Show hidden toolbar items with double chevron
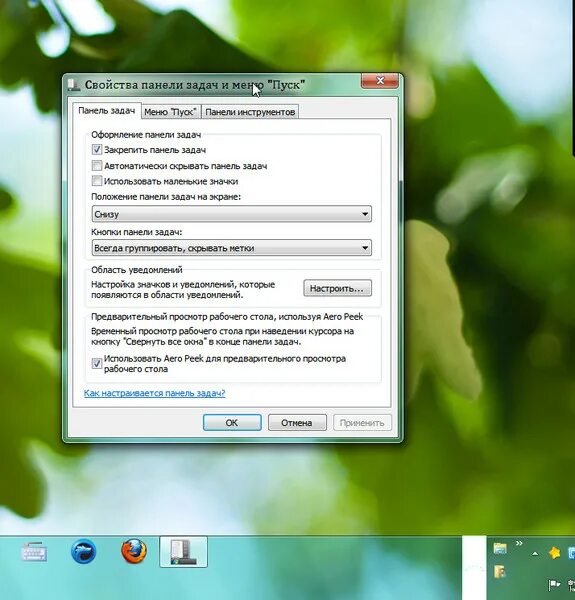The width and height of the screenshot is (575, 600). point(519,543)
